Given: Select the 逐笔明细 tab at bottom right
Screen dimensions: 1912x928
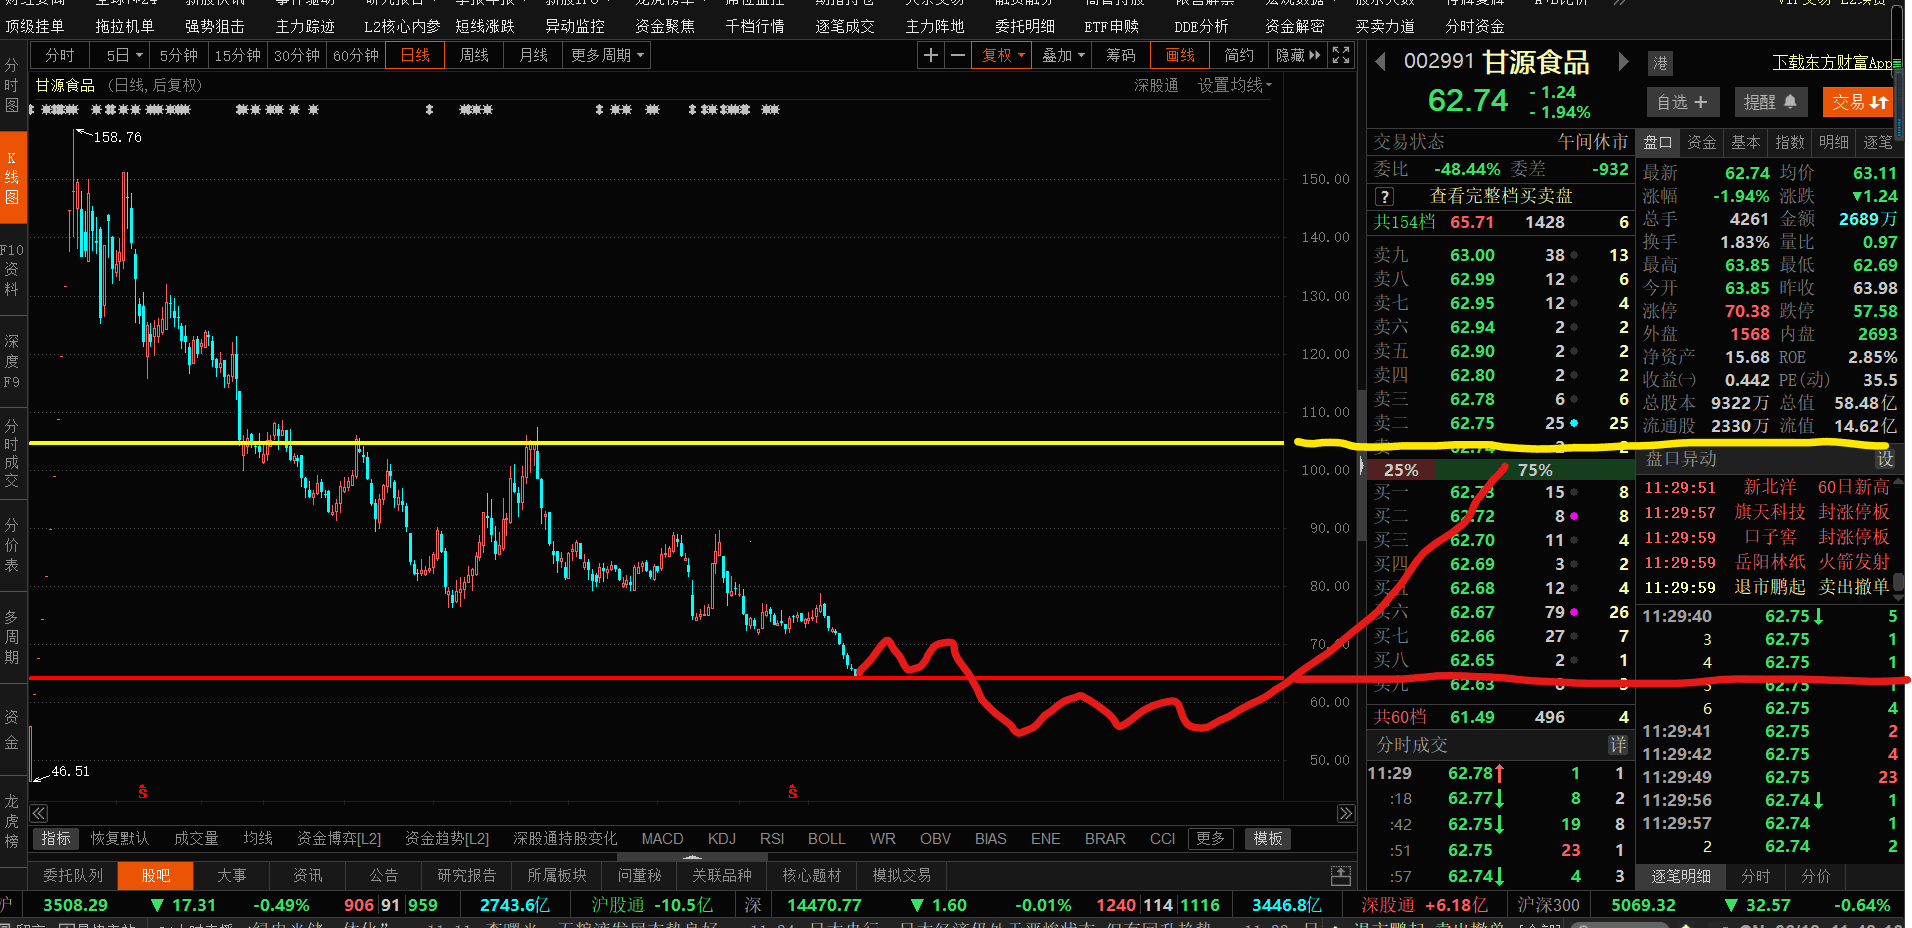Looking at the screenshot, I should (x=1681, y=877).
